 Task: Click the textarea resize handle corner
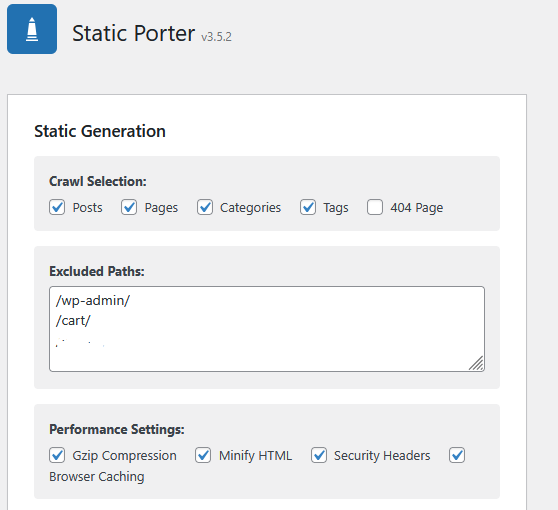coord(477,363)
